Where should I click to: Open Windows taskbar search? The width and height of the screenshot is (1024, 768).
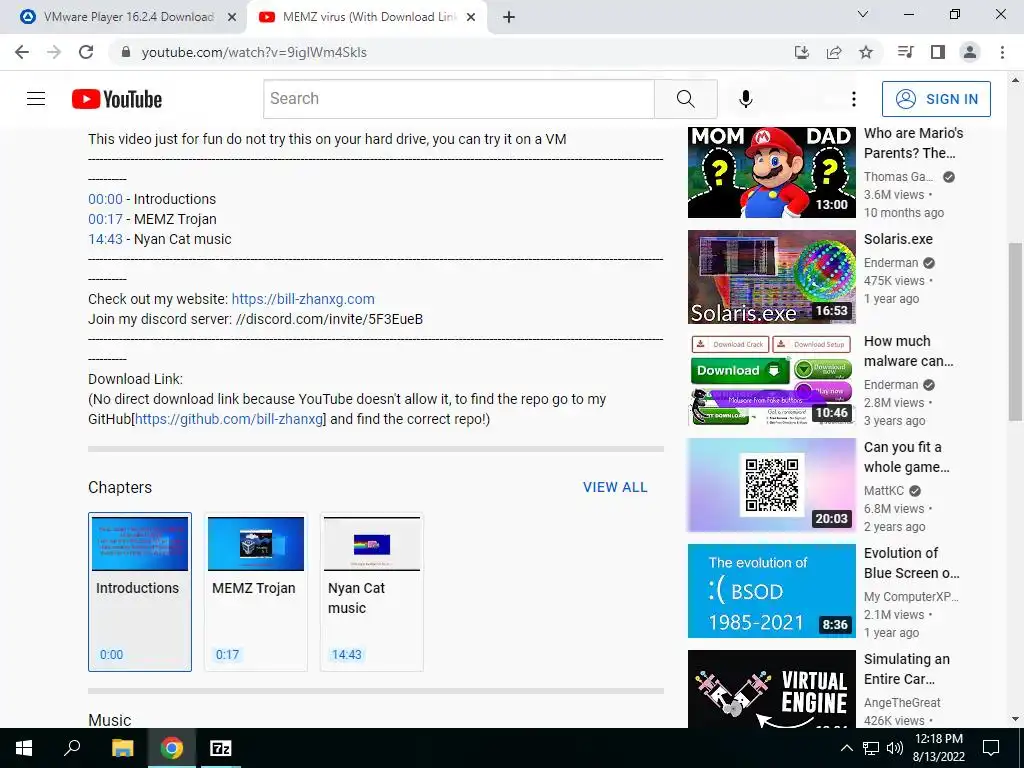(x=72, y=748)
